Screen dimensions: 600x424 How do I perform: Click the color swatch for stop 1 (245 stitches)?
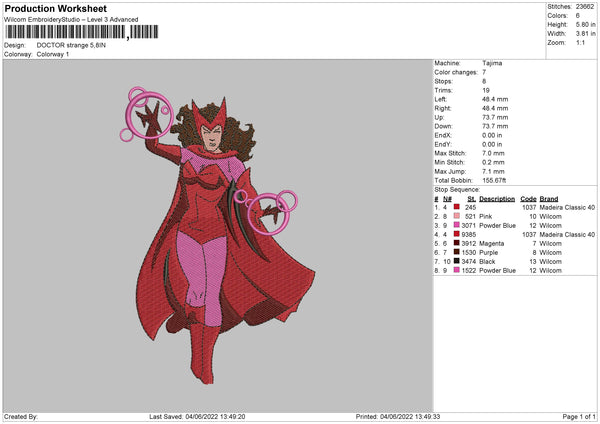click(457, 207)
